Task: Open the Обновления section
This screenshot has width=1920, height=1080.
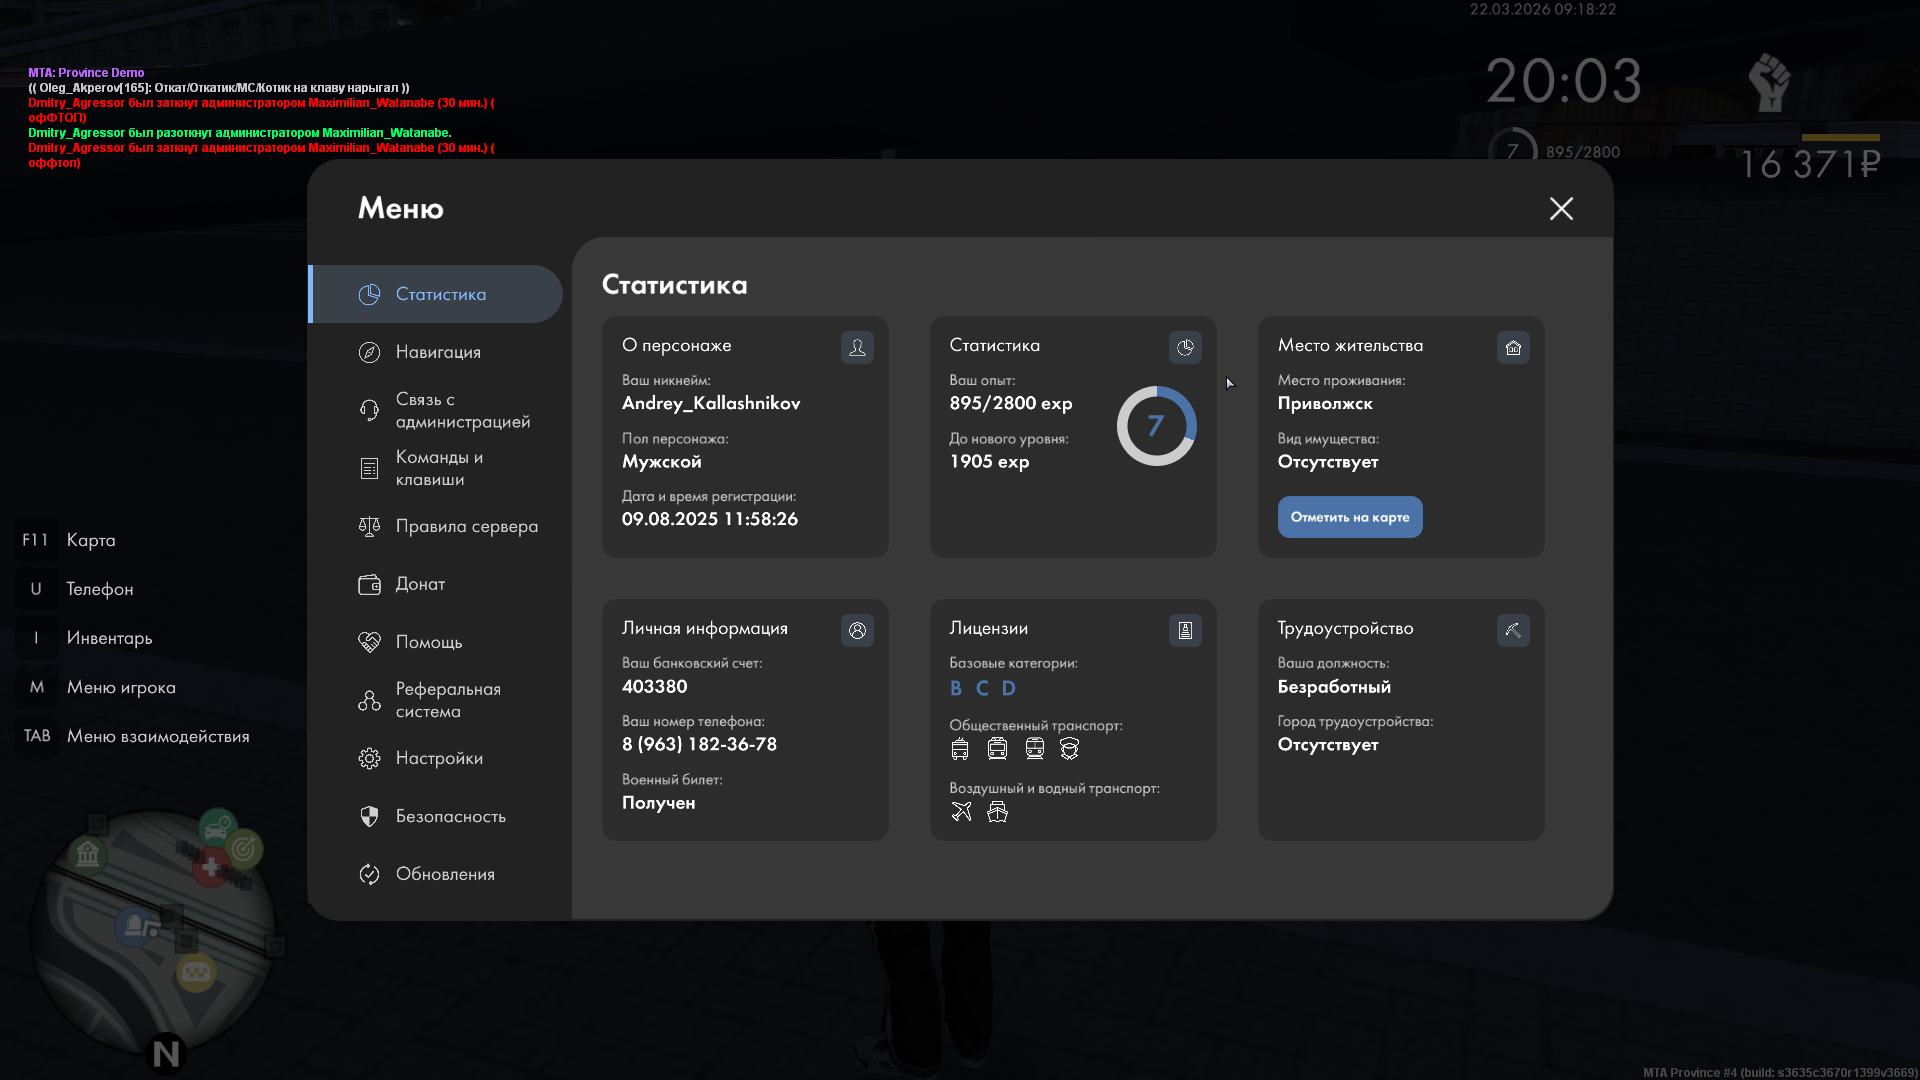Action: 445,874
